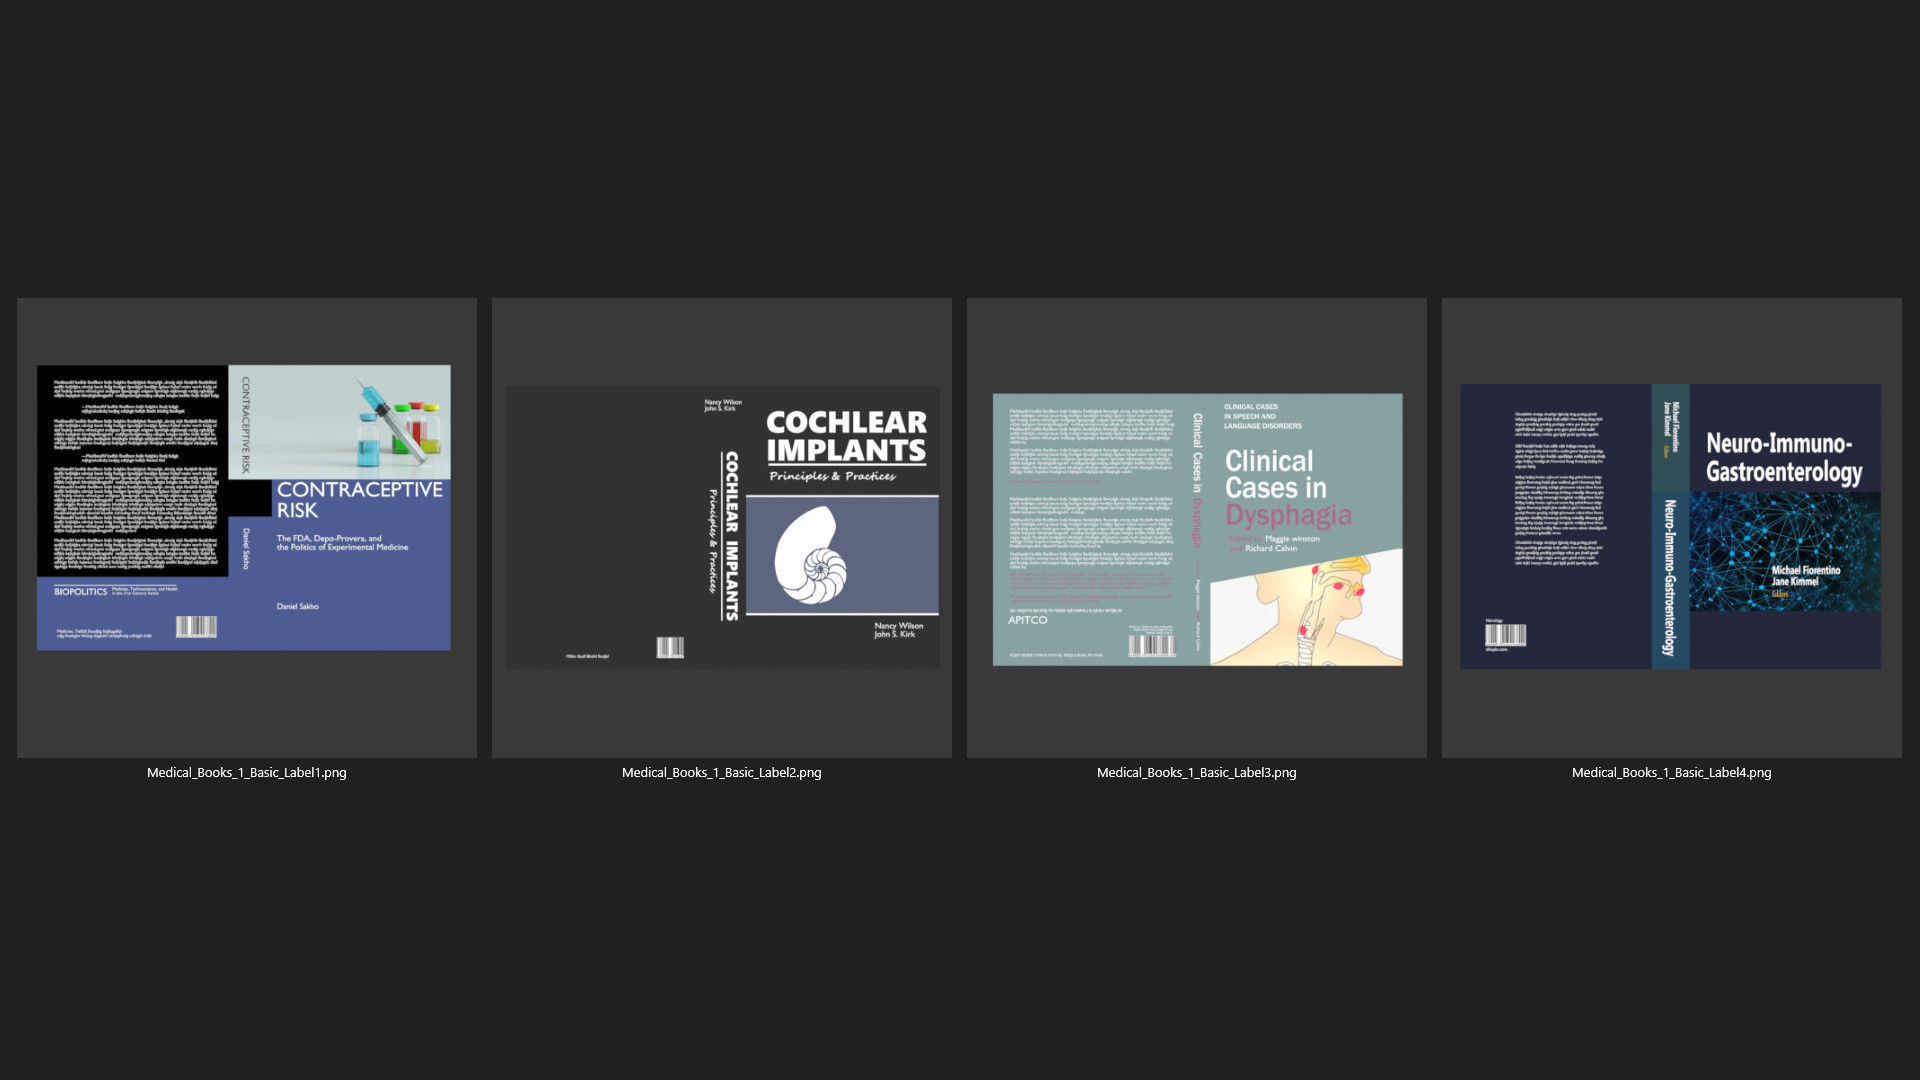Screen dimensions: 1920x1080
Task: Select file name Medical_Books_1_Basic_Label1.png
Action: point(246,773)
